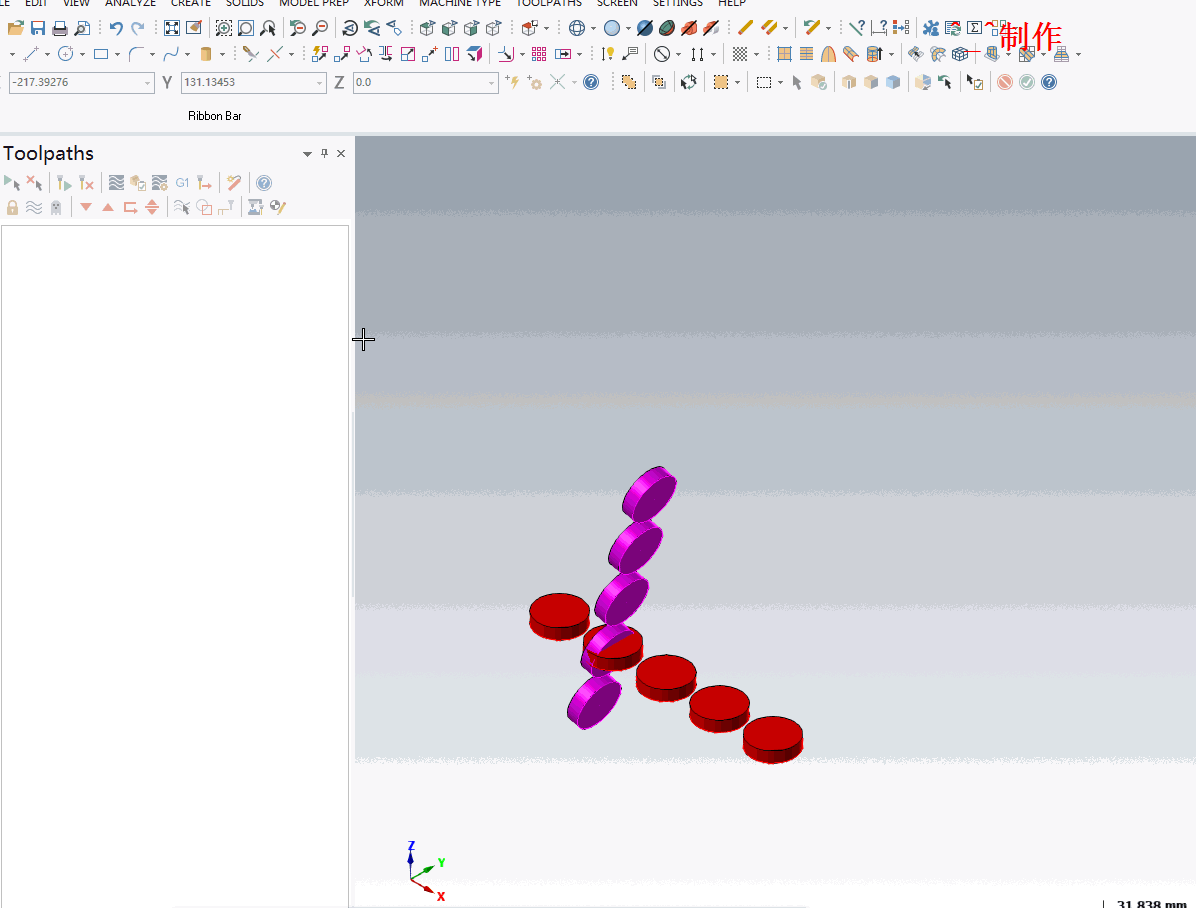Save the file with the floppy disk icon

(x=37, y=28)
